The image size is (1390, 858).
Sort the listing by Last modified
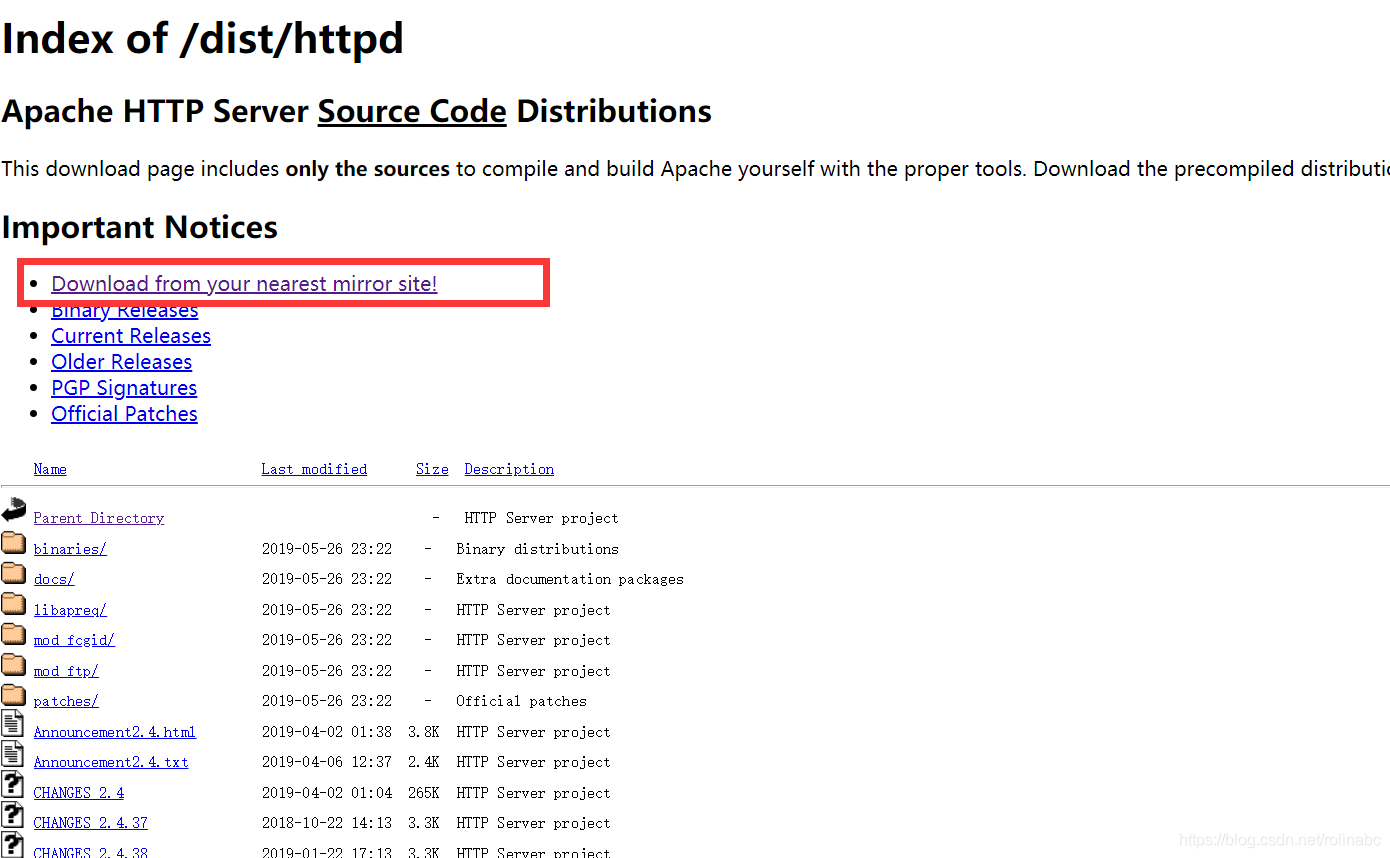[x=314, y=469]
